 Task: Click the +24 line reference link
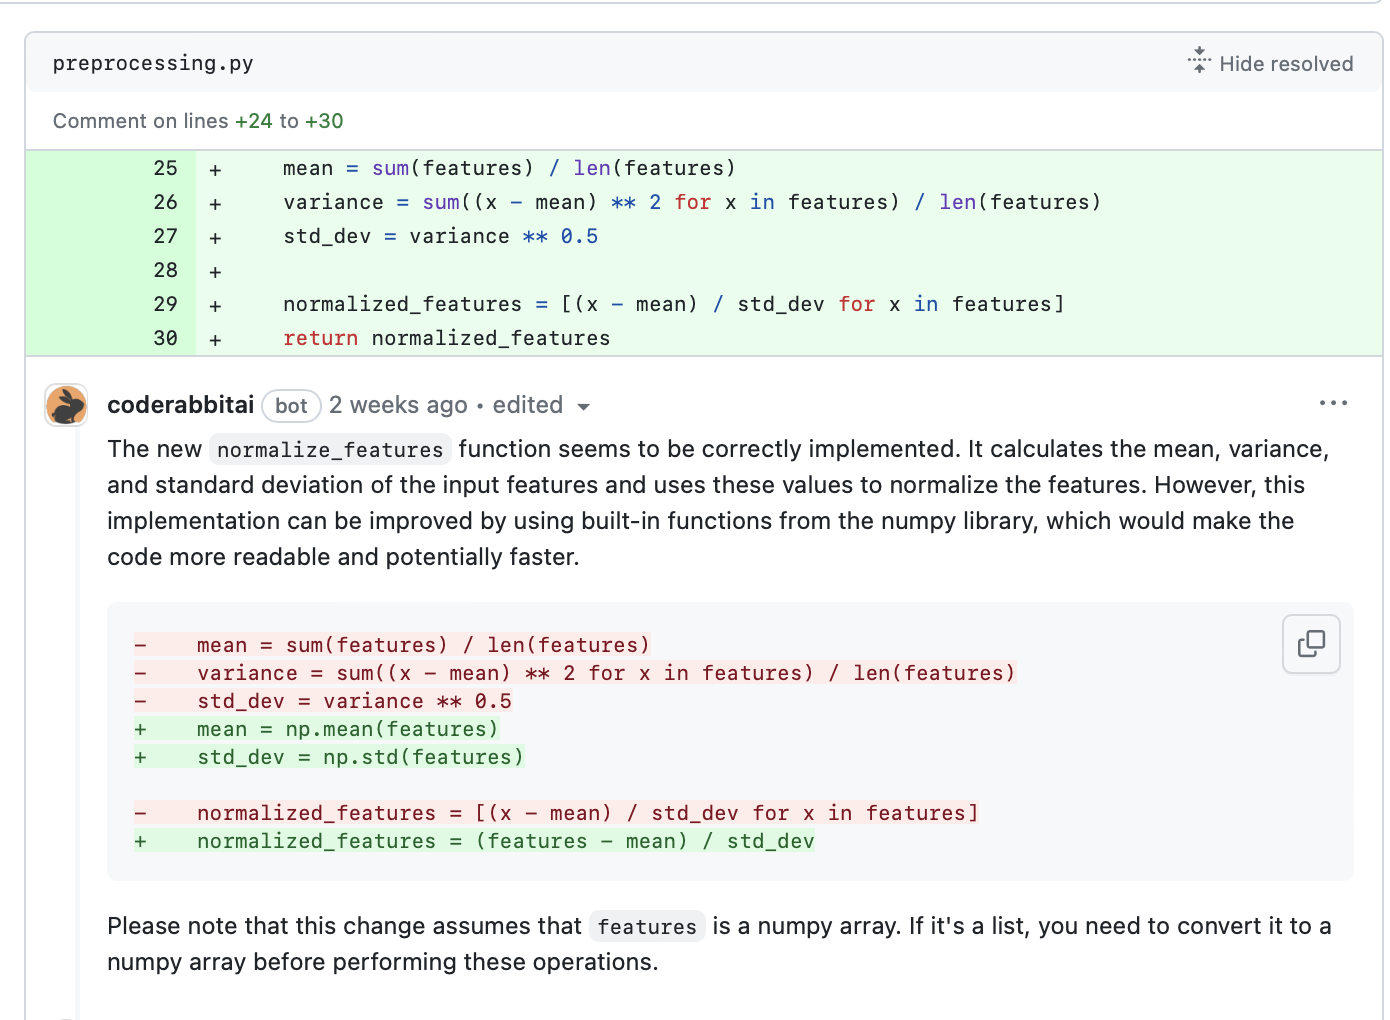[255, 120]
